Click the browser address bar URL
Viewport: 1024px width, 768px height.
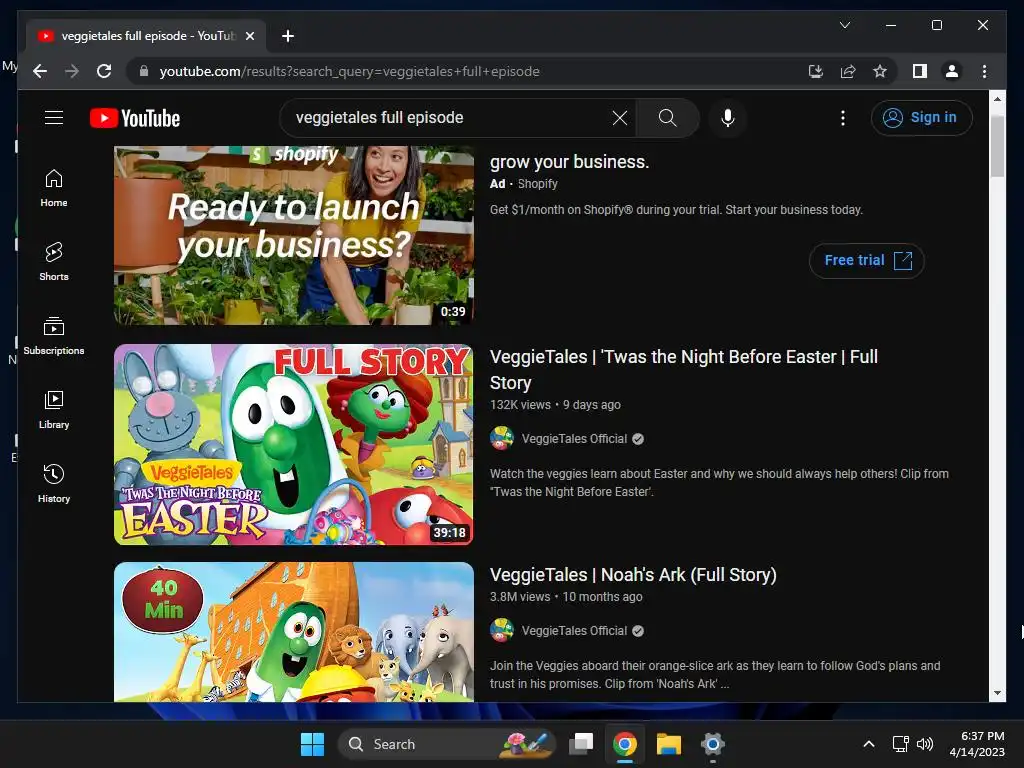click(349, 71)
